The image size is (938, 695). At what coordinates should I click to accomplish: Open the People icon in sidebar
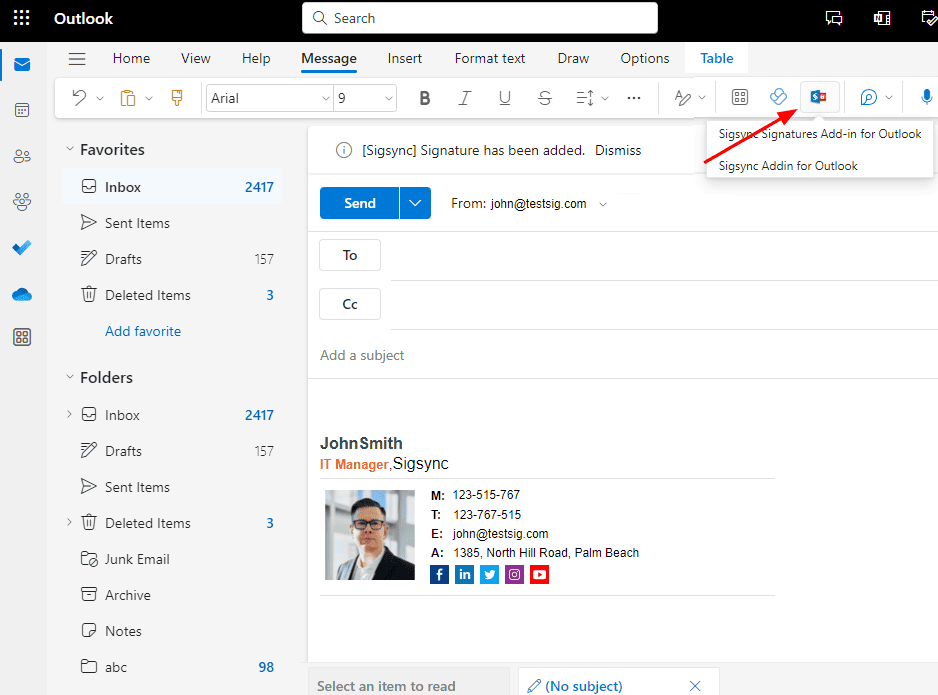point(22,156)
